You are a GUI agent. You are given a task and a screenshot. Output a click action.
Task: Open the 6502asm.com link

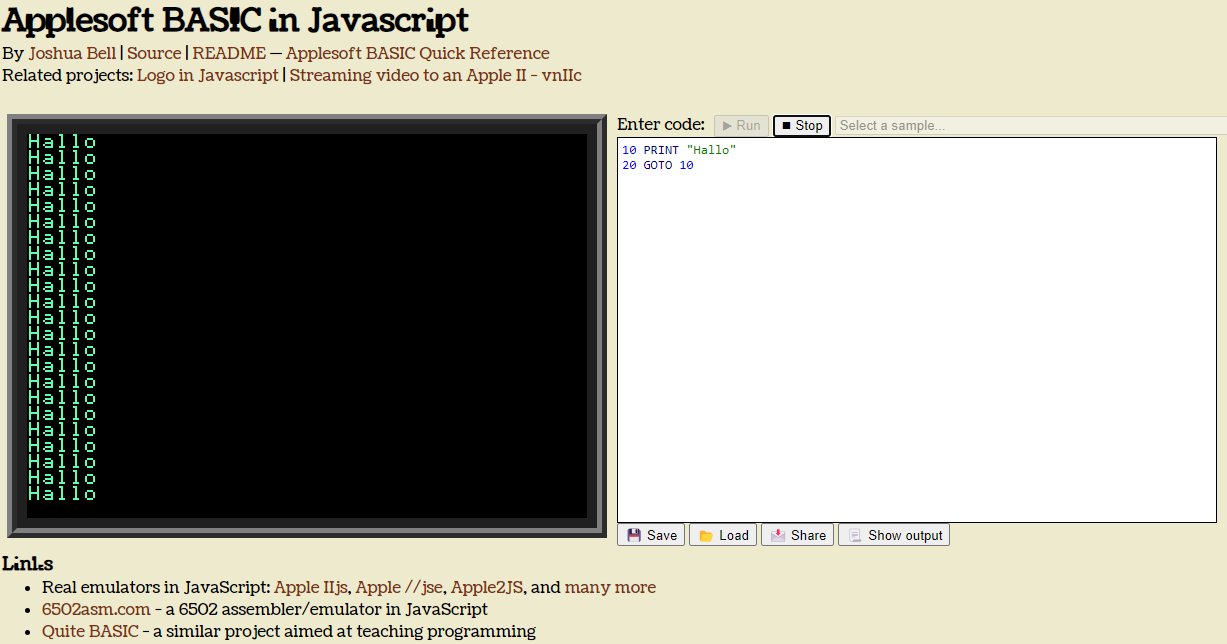pyautogui.click(x=96, y=609)
